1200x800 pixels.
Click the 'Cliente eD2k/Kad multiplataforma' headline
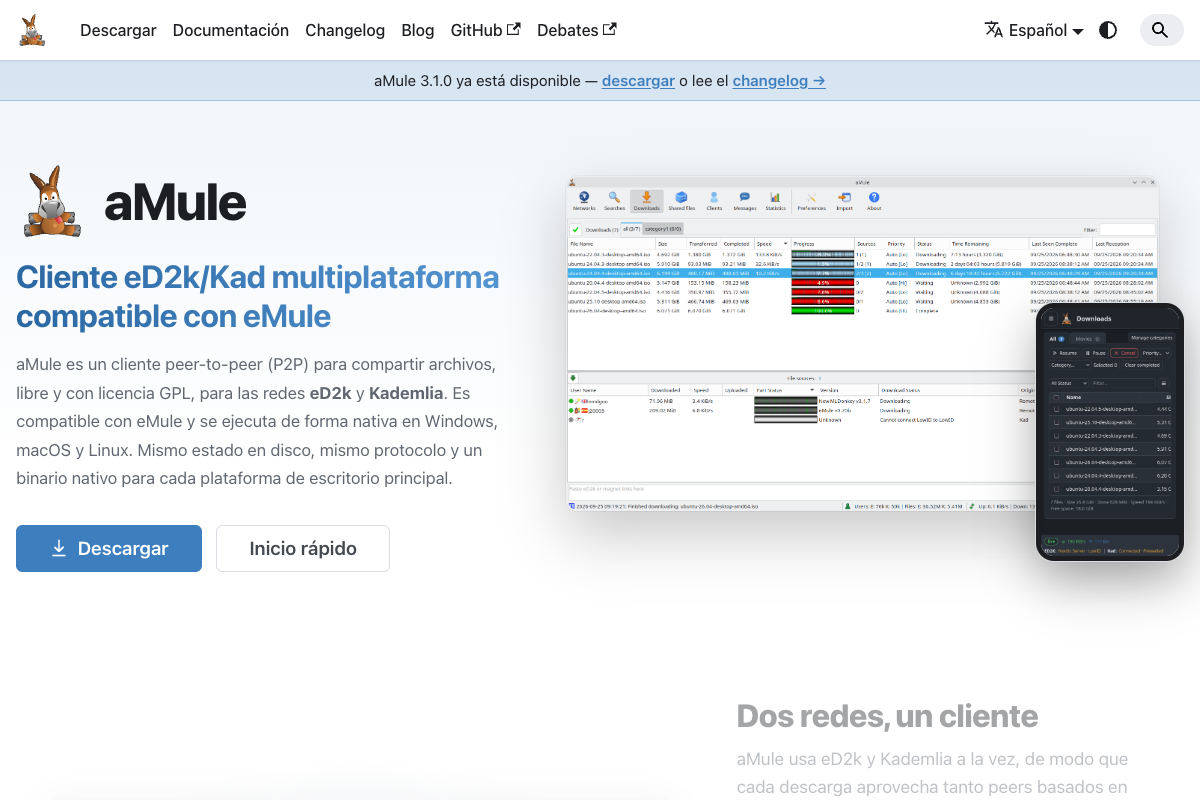point(257,296)
